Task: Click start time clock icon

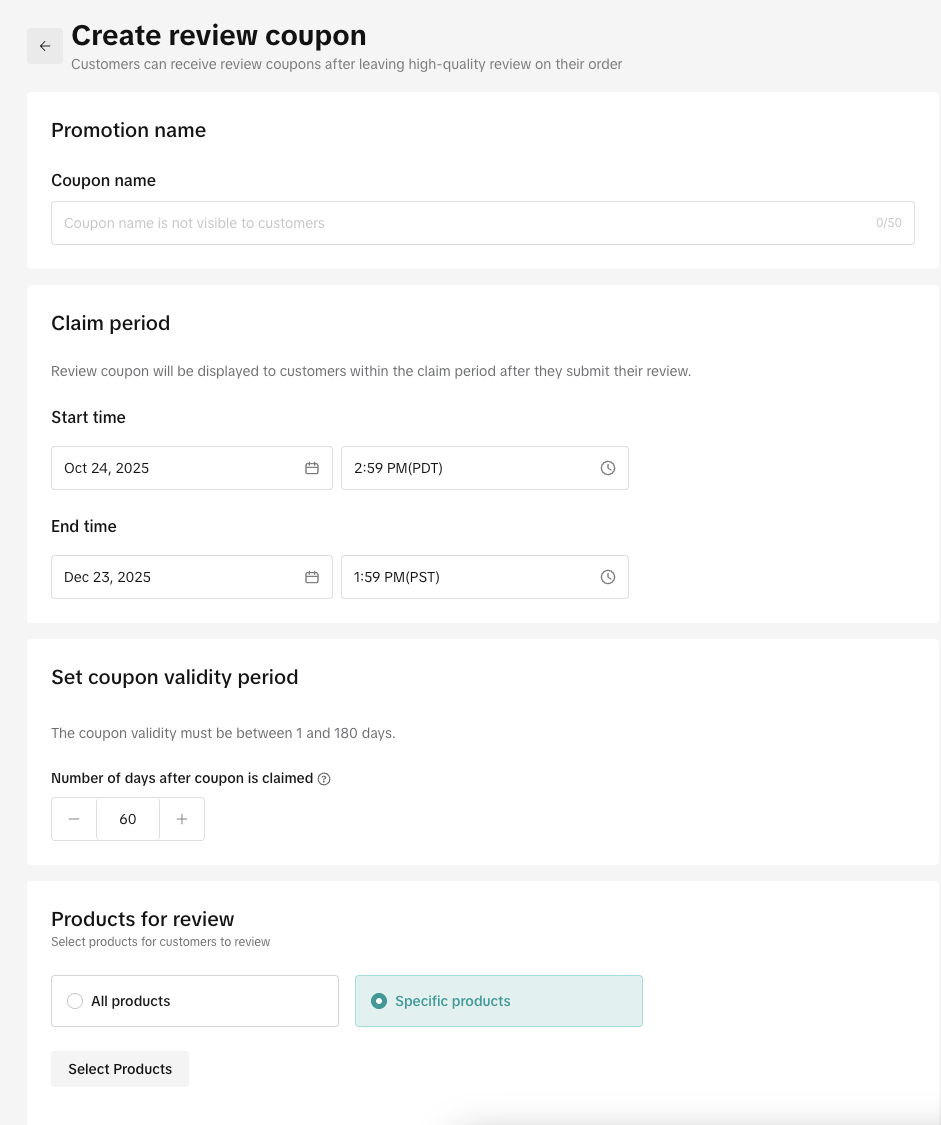Action: (x=608, y=468)
